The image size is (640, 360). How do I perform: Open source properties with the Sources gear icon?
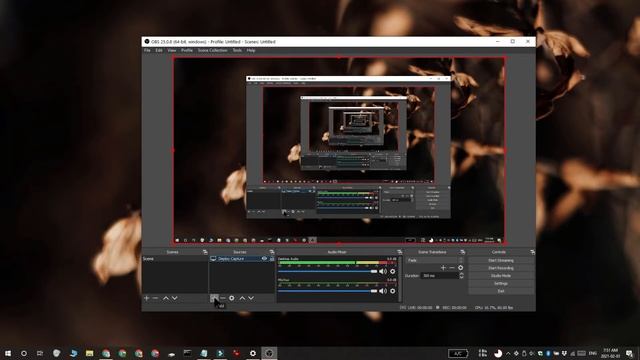click(x=231, y=298)
